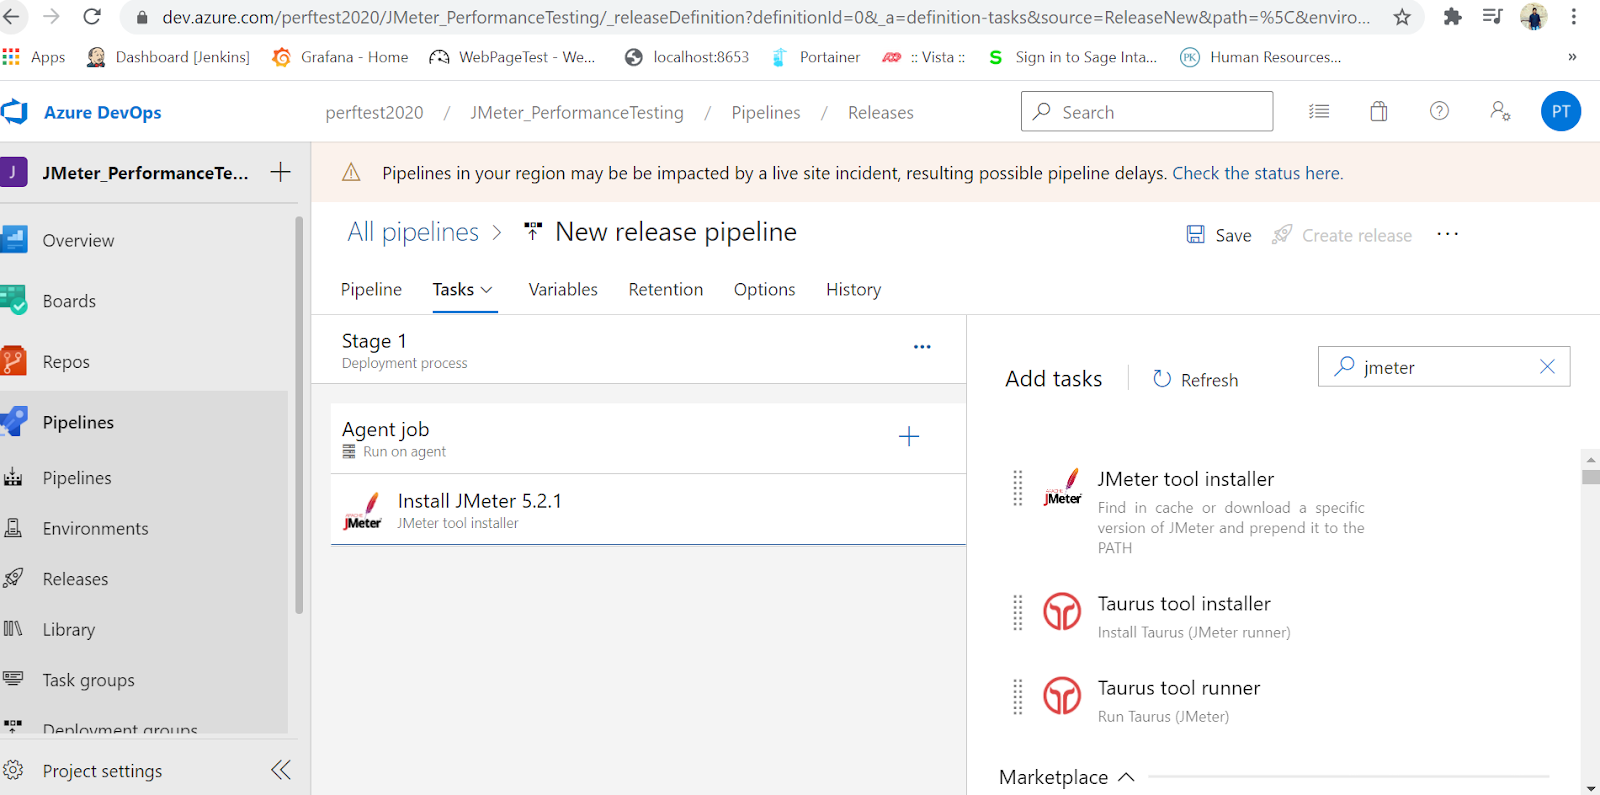1600x795 pixels.
Task: Click the Overview sidebar icon
Action: (x=14, y=240)
